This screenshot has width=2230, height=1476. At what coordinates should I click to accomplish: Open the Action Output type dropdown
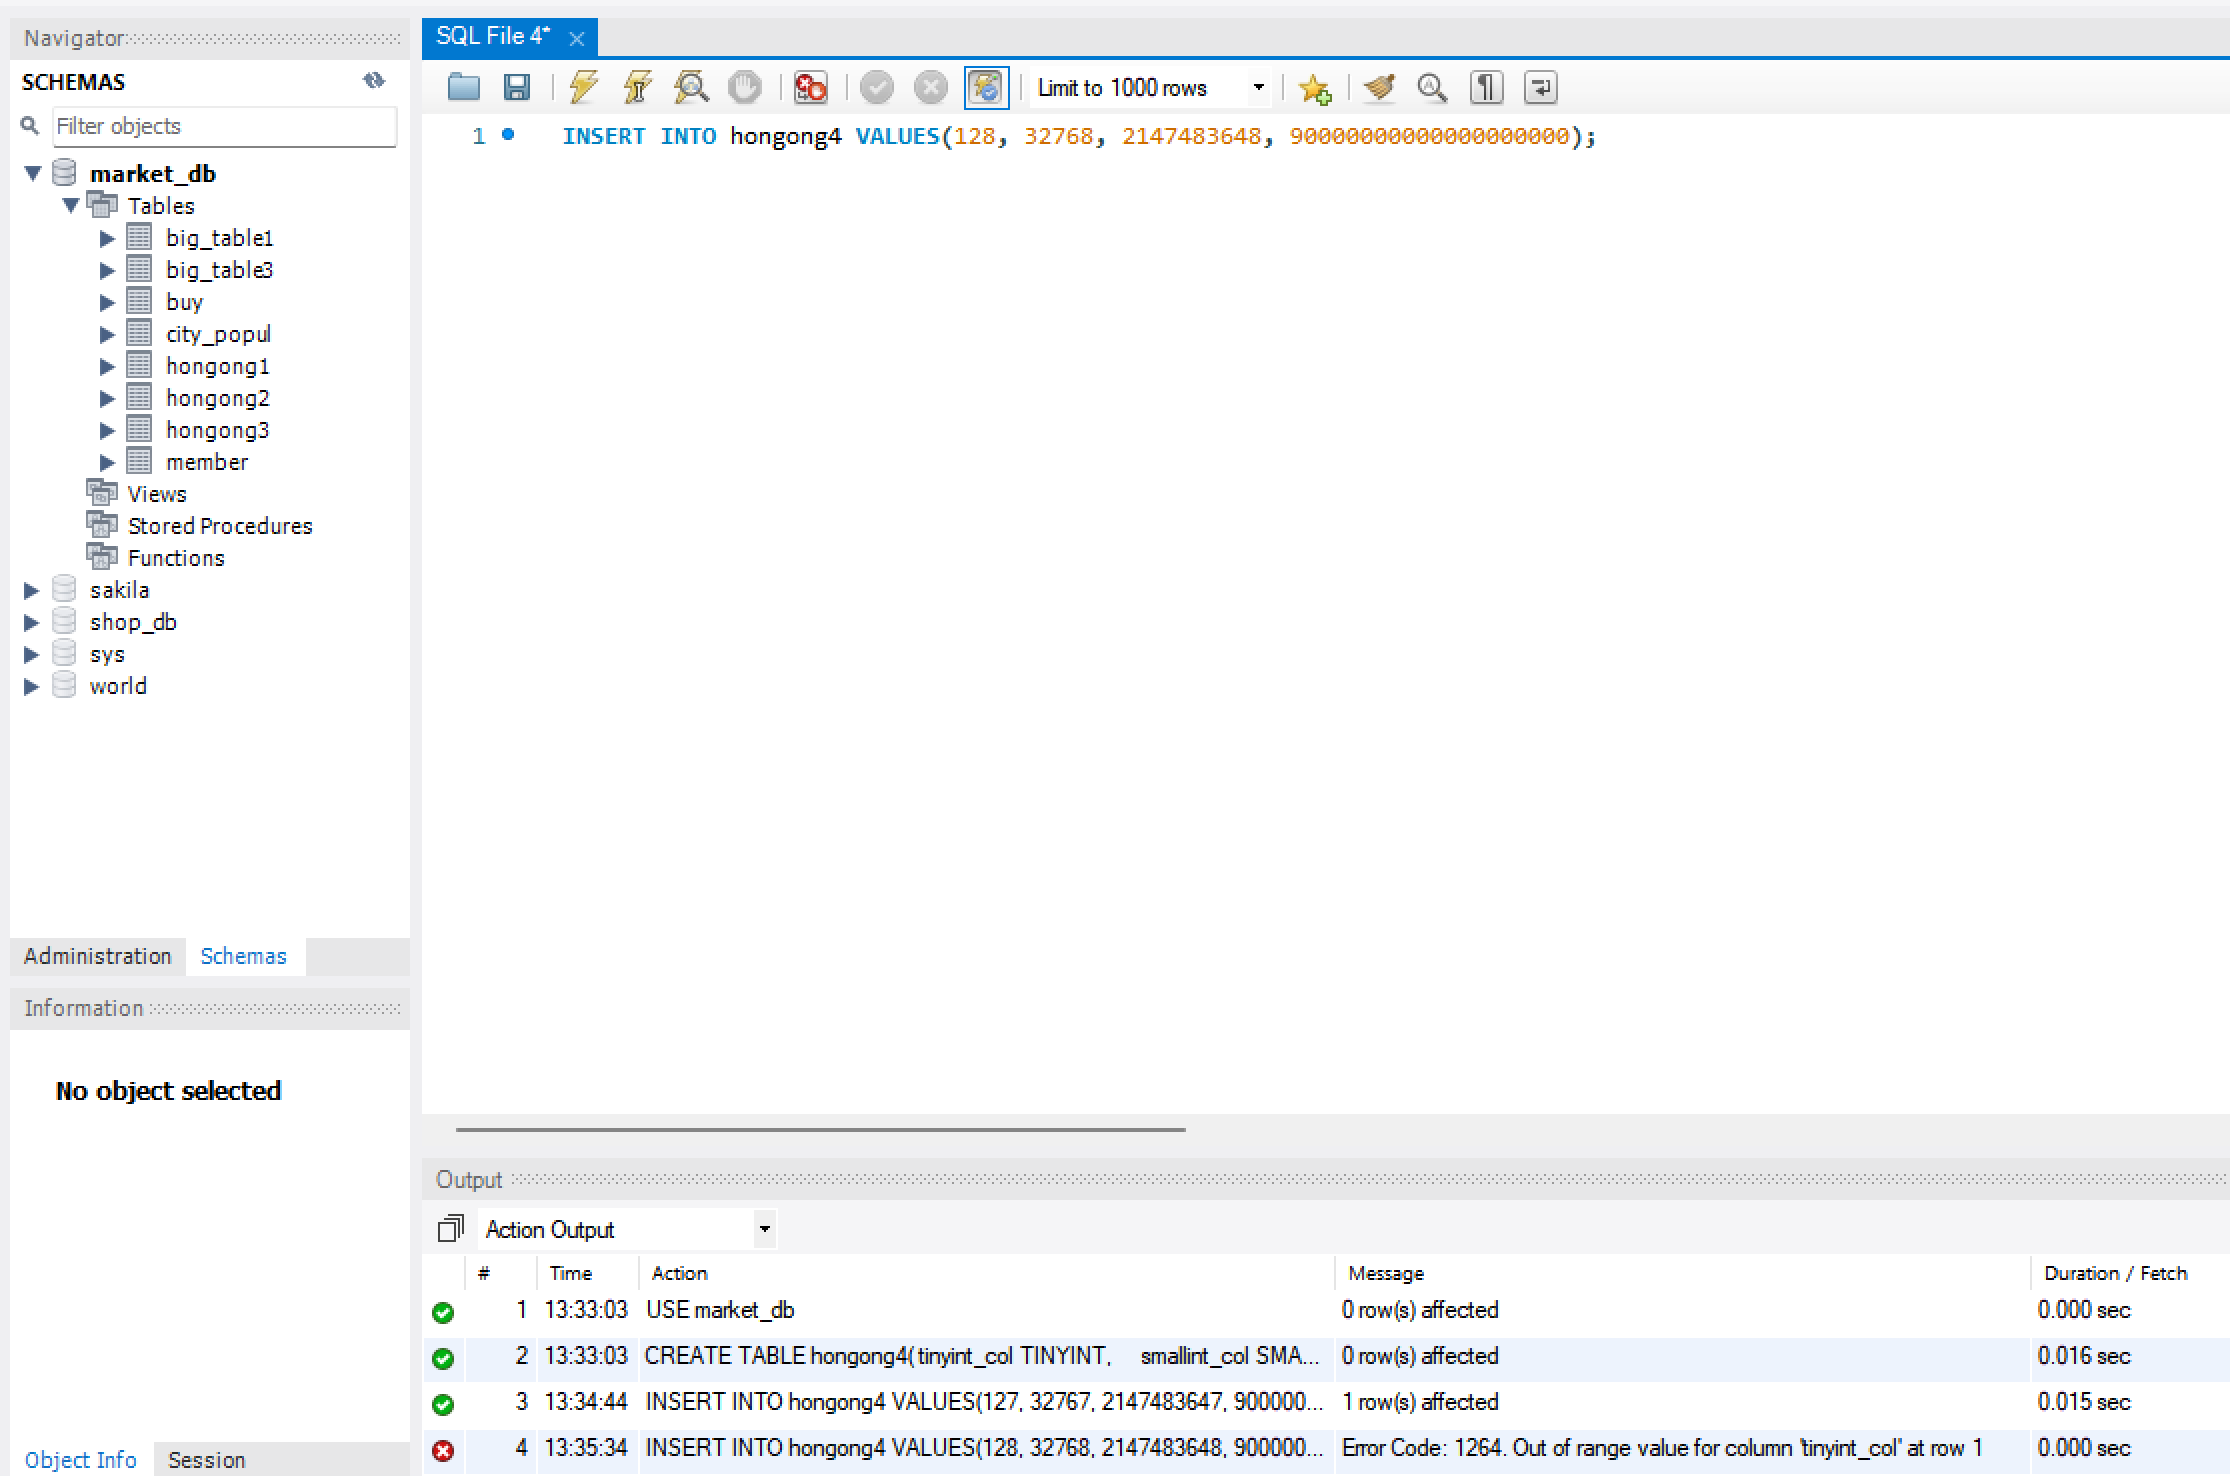pyautogui.click(x=764, y=1229)
